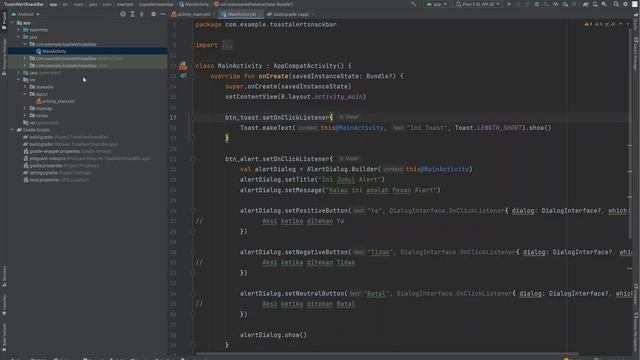The width and height of the screenshot is (640, 360).
Task: Collapse Gradle Scripts node
Action: (x=13, y=130)
